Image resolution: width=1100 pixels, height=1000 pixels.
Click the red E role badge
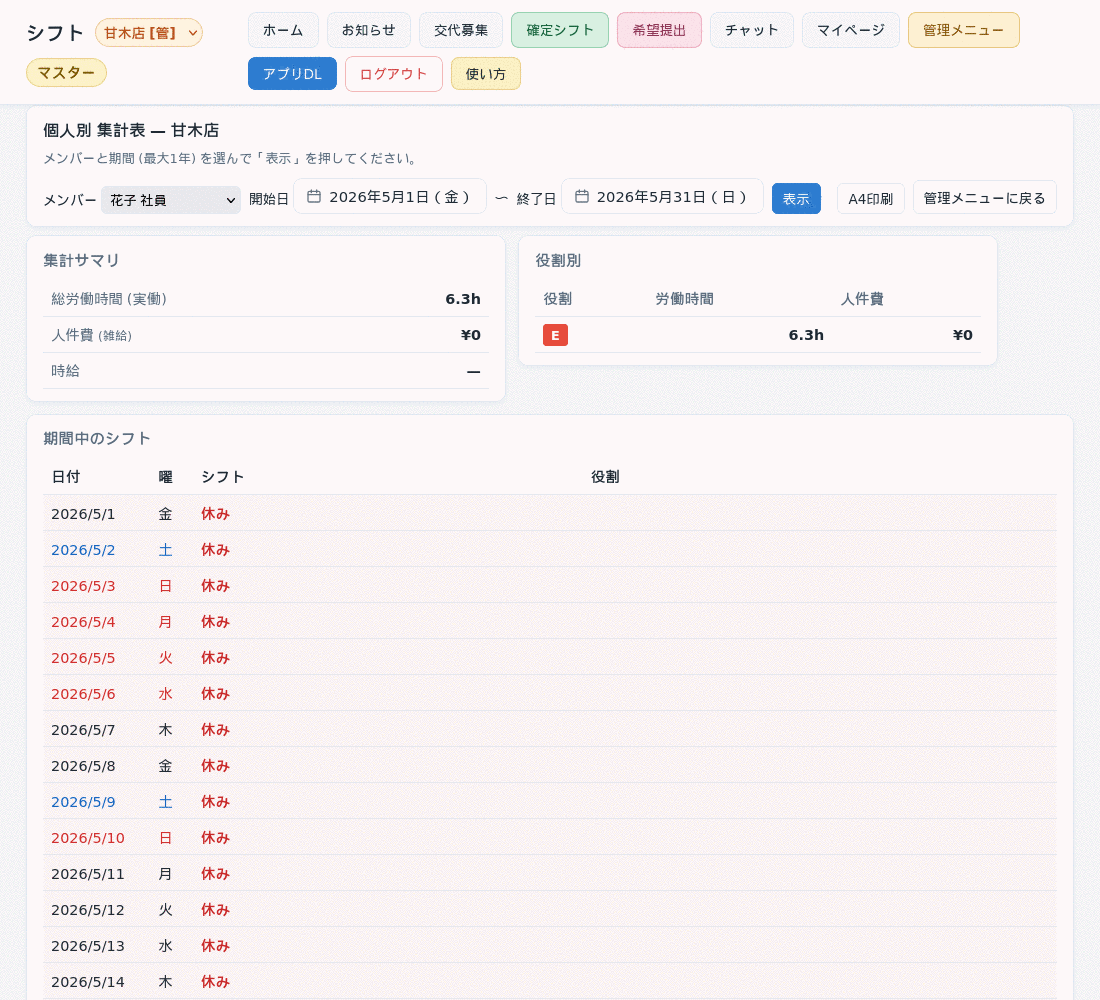click(555, 335)
